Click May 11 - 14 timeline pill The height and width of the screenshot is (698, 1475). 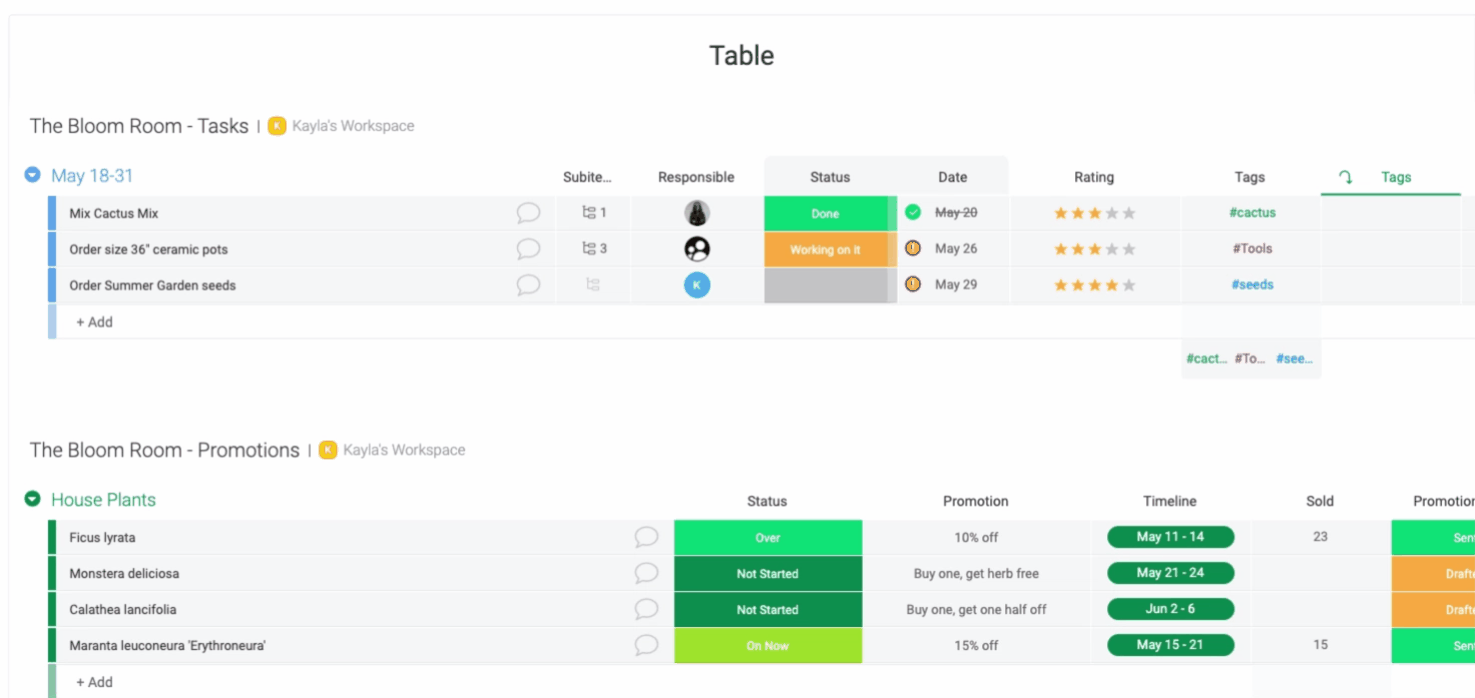point(1170,537)
